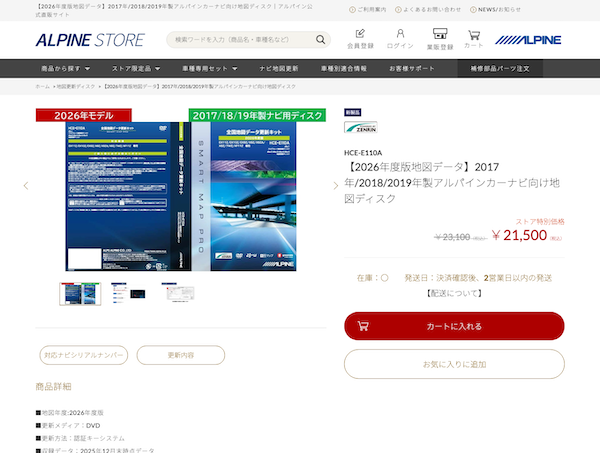Click the login person icon
The image size is (600, 453).
tap(400, 33)
